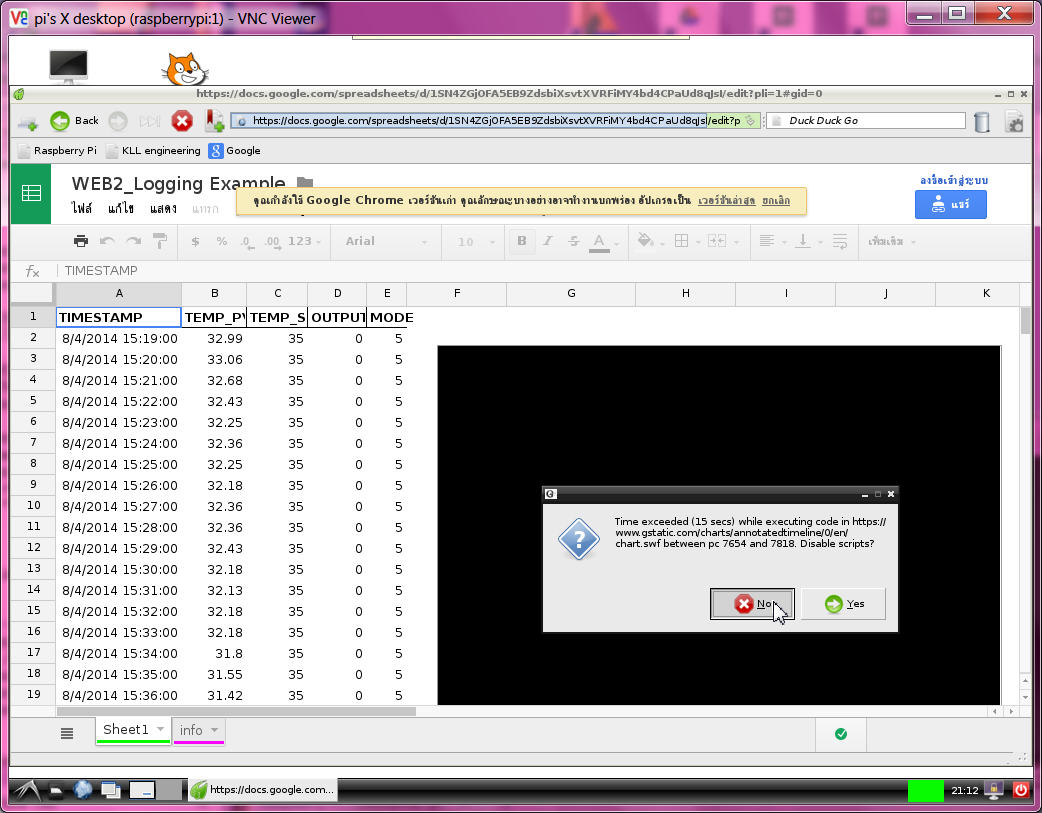This screenshot has height=813, width=1042.
Task: Open the Arial font family dropdown
Action: click(385, 241)
